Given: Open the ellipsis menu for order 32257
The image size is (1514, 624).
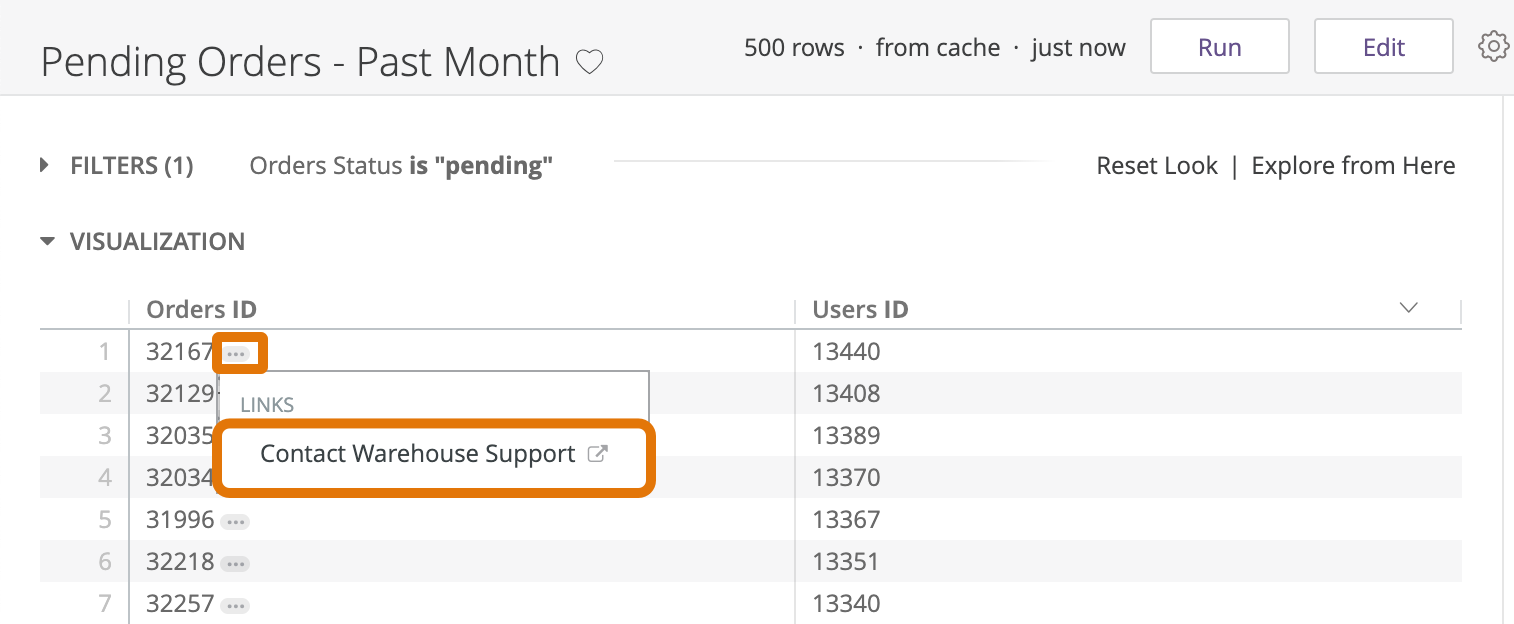Looking at the screenshot, I should pos(235,605).
